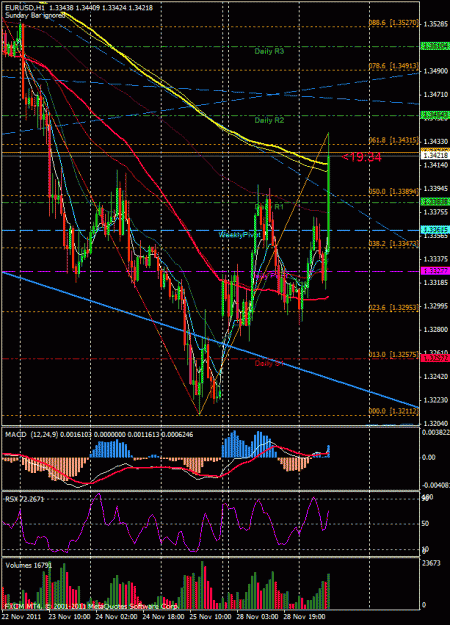The image size is (450, 625).
Task: Select the 0.003822 MACD scale value
Action: 436,433
